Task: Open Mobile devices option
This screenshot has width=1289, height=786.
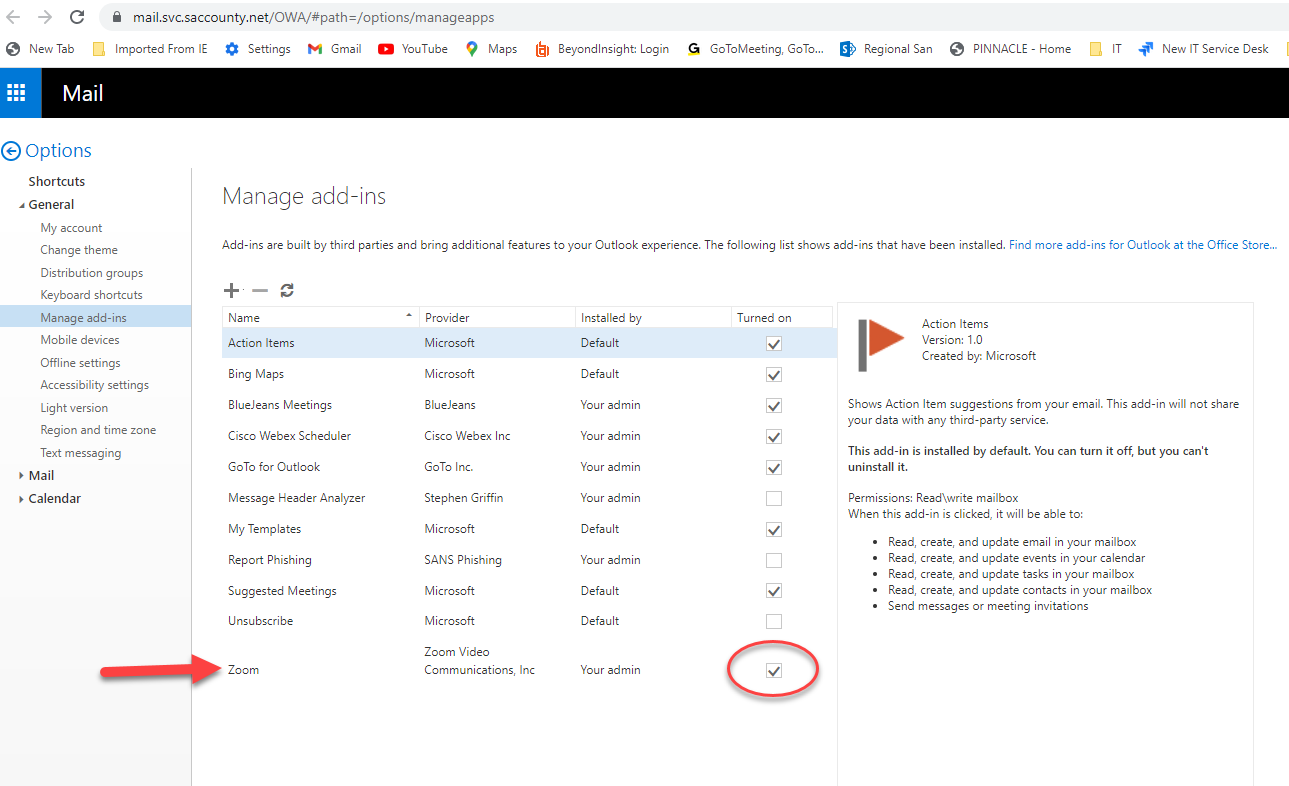Action: click(x=80, y=340)
